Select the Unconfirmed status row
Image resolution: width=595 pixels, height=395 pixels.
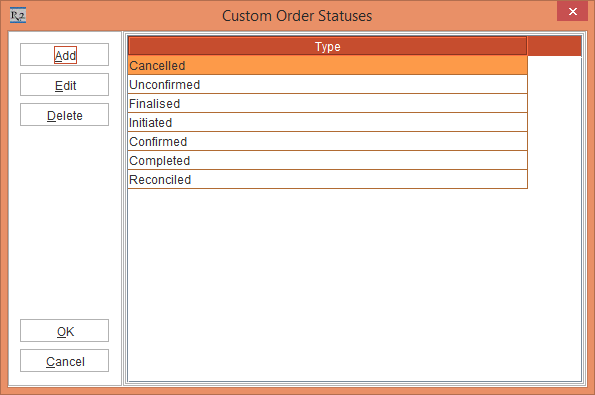coord(327,84)
